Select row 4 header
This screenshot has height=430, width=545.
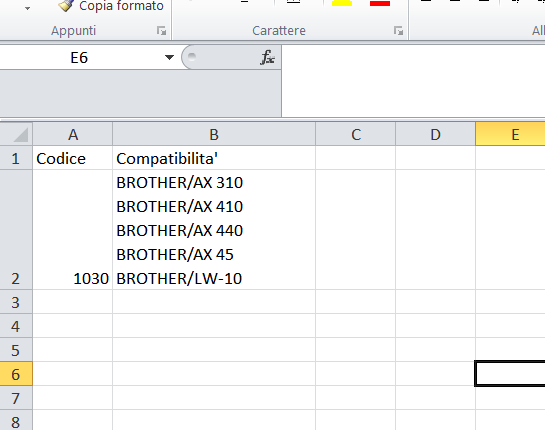point(16,326)
